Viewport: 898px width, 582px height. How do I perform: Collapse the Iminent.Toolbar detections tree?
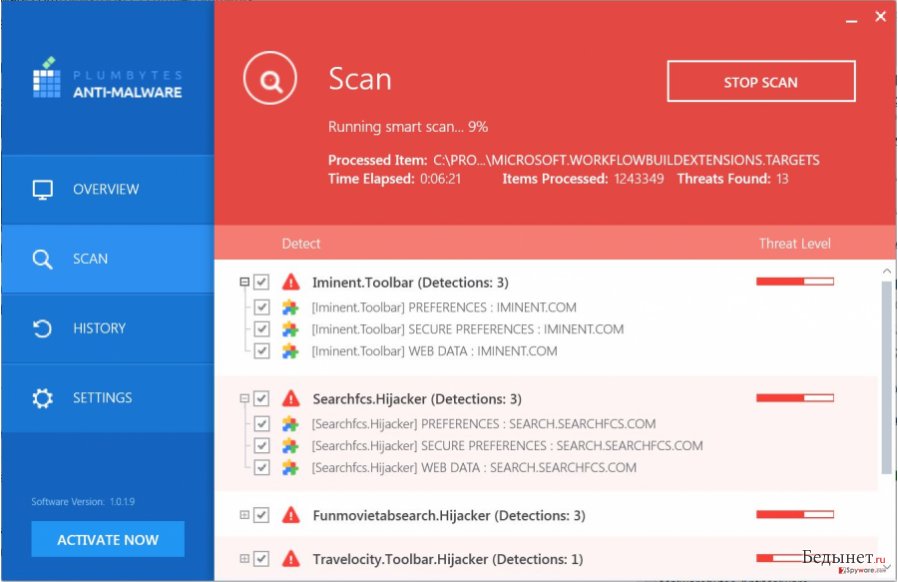(245, 282)
